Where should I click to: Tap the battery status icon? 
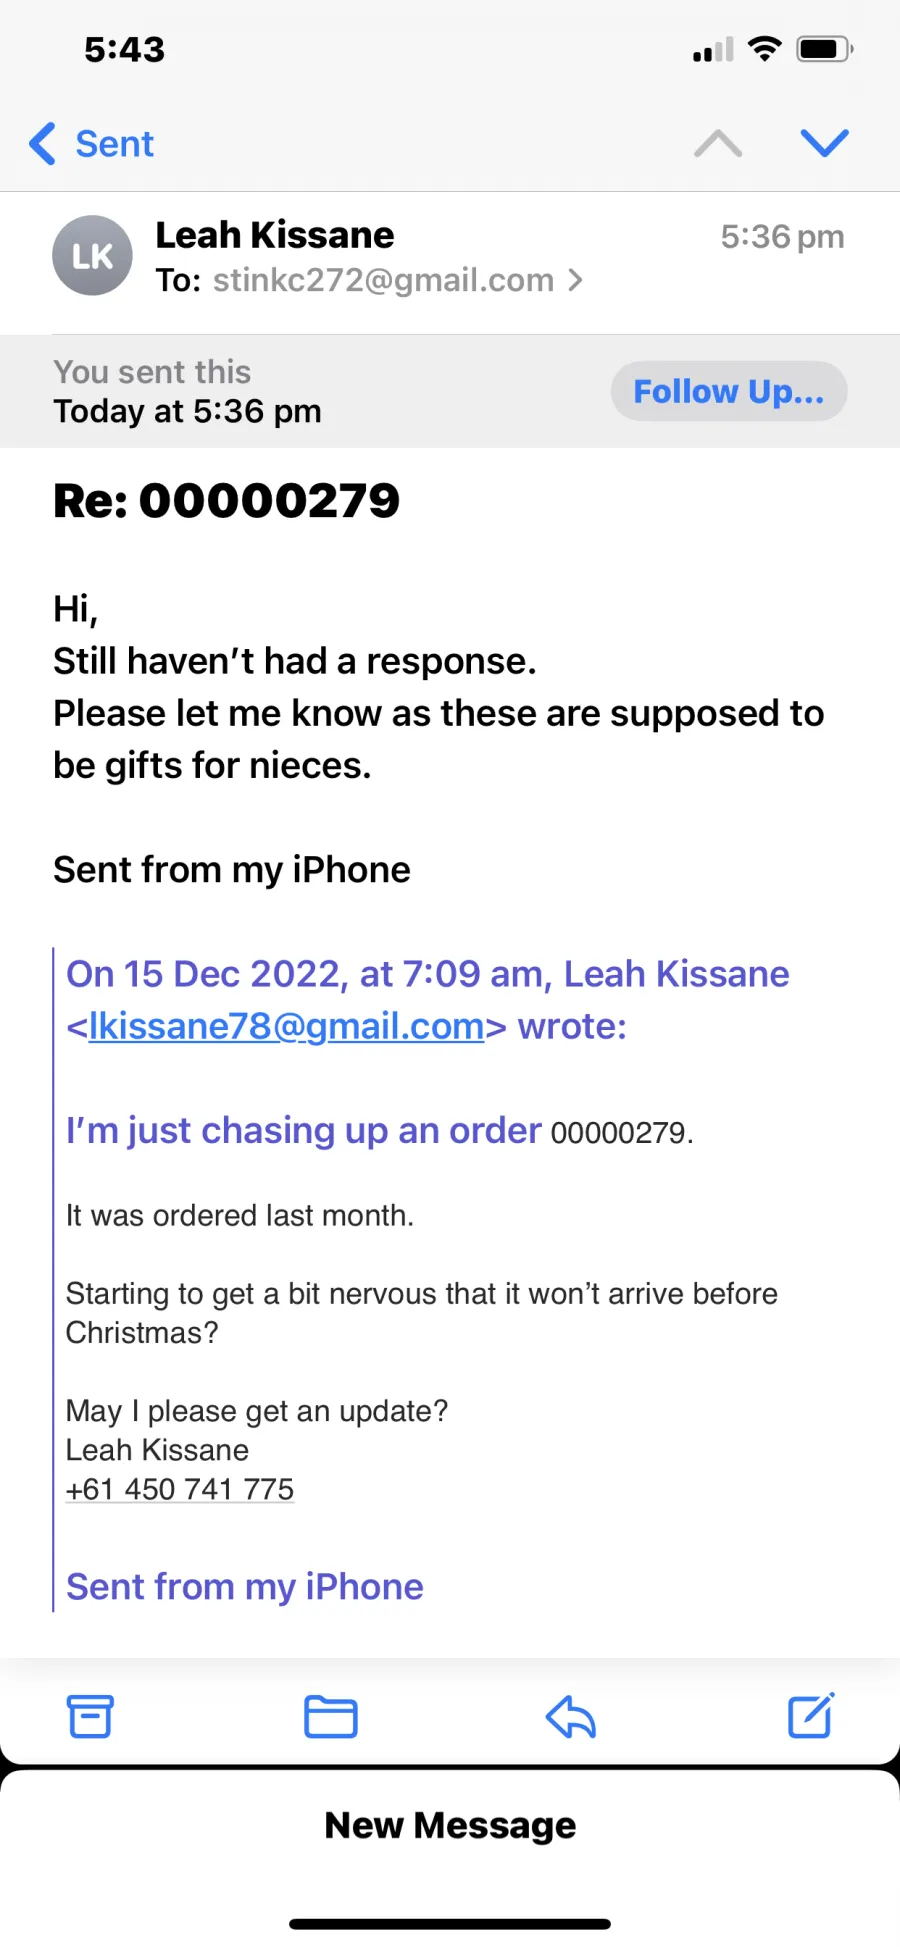coord(824,49)
